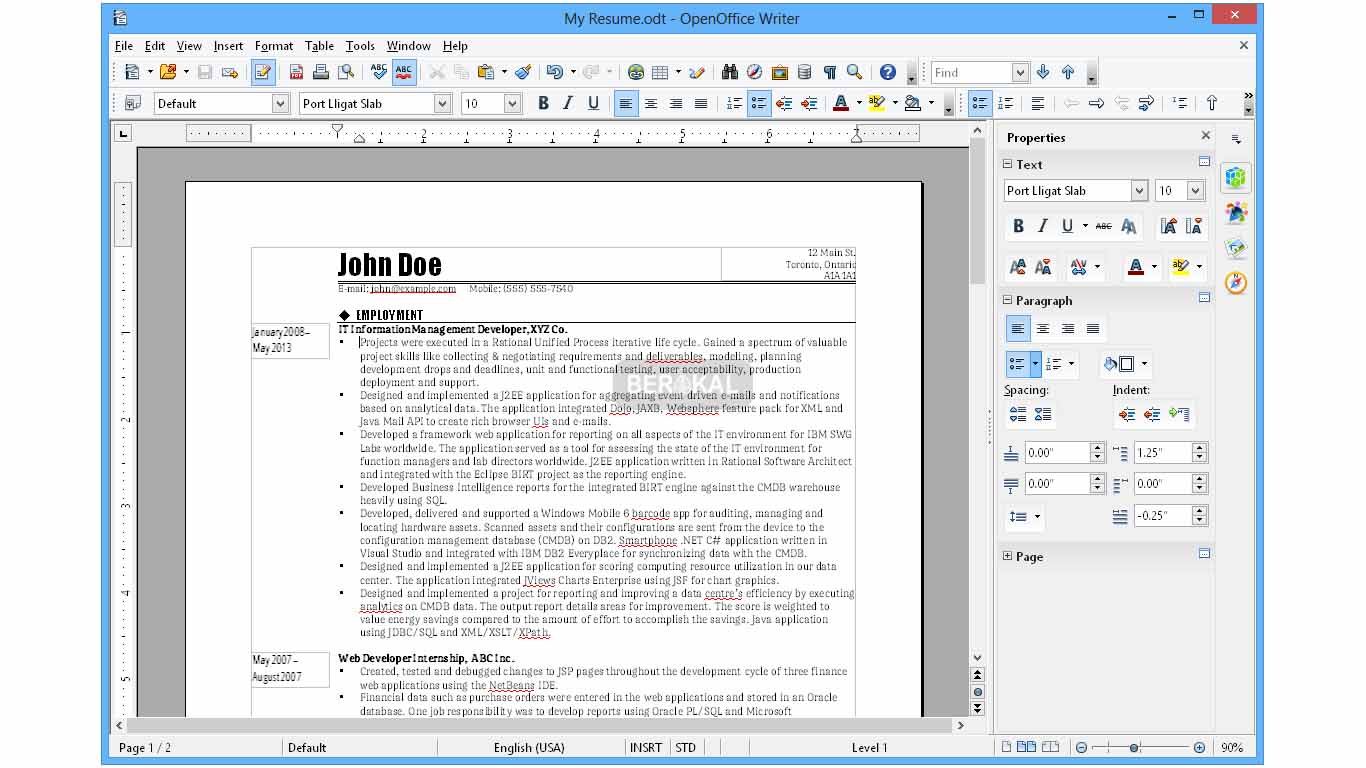
Task: Open the Table menu
Action: pos(319,46)
